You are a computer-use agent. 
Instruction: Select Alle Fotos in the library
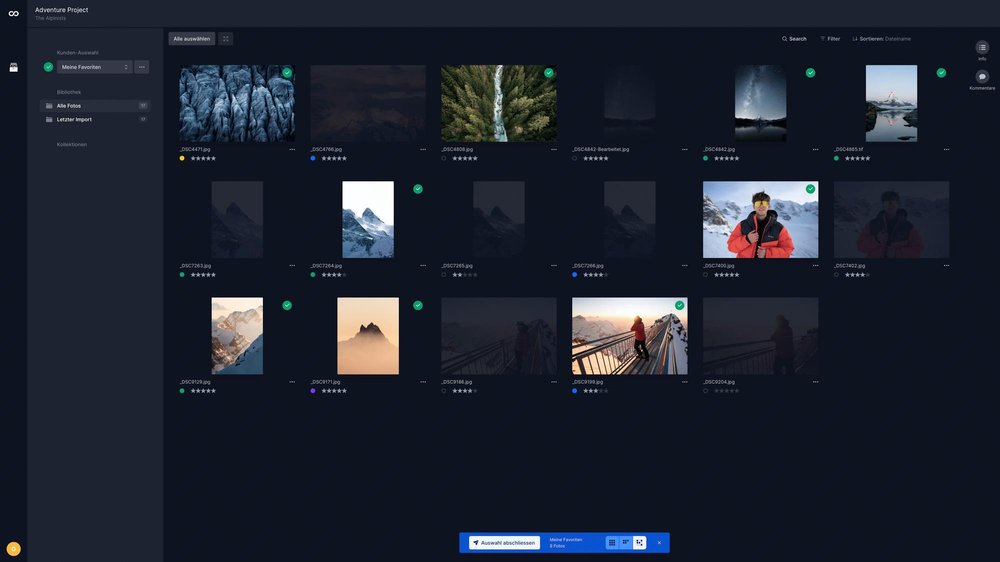coord(95,106)
